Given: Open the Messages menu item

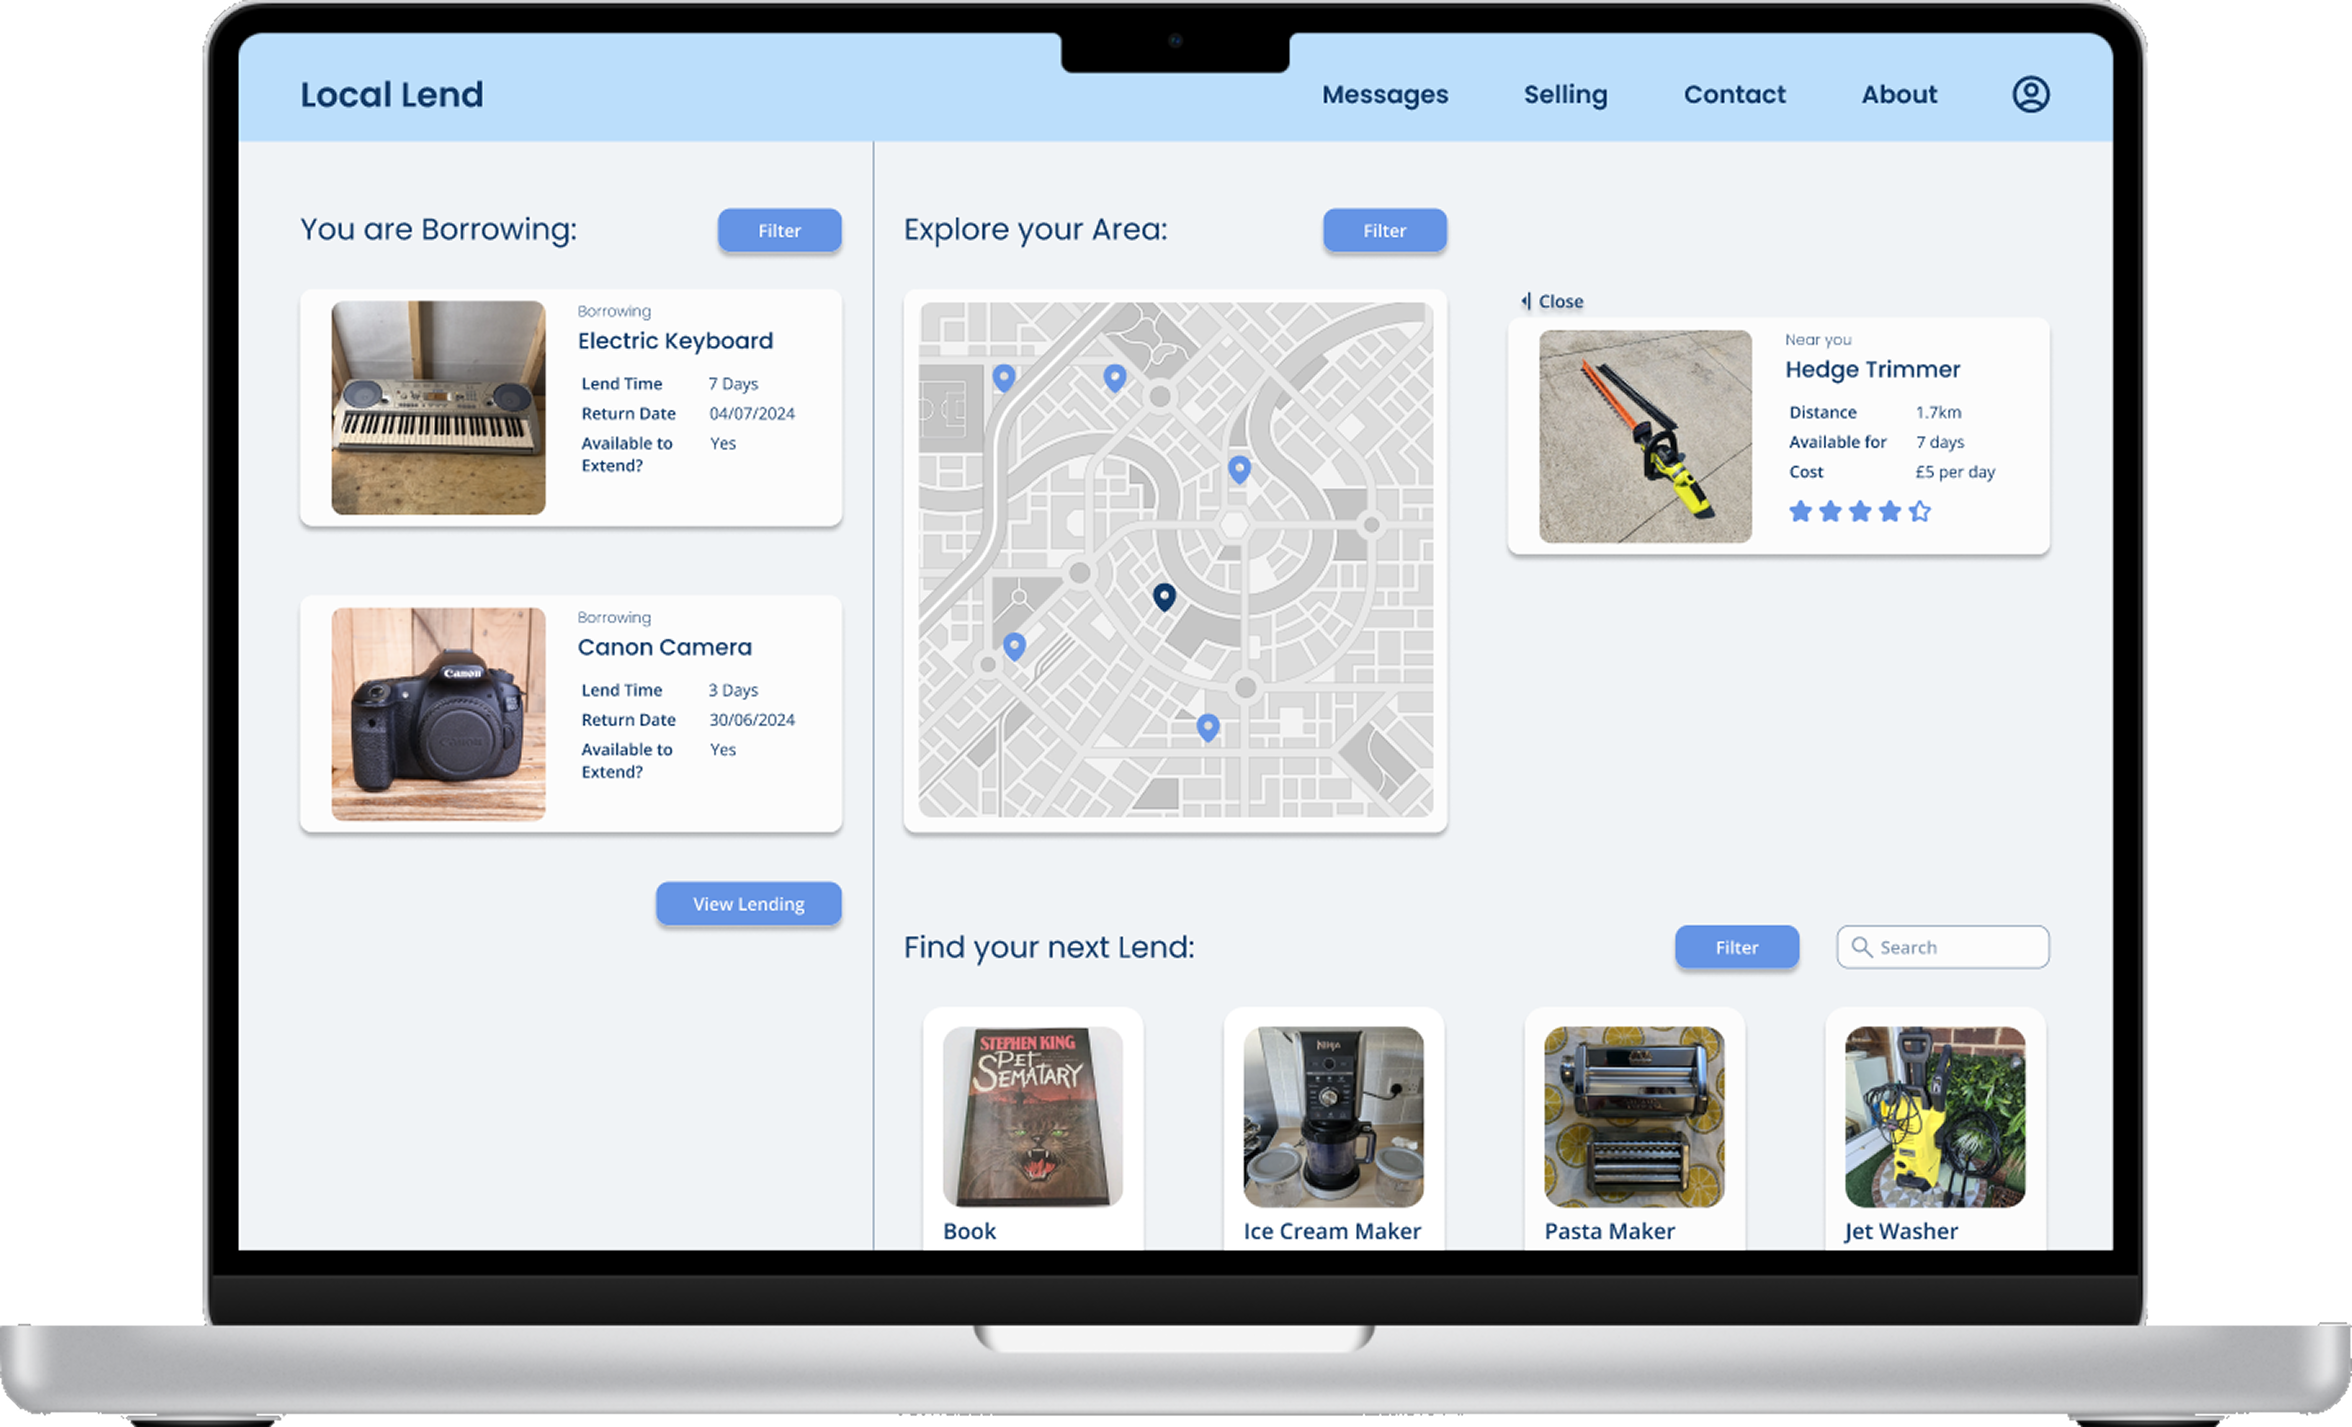Looking at the screenshot, I should pyautogui.click(x=1384, y=94).
